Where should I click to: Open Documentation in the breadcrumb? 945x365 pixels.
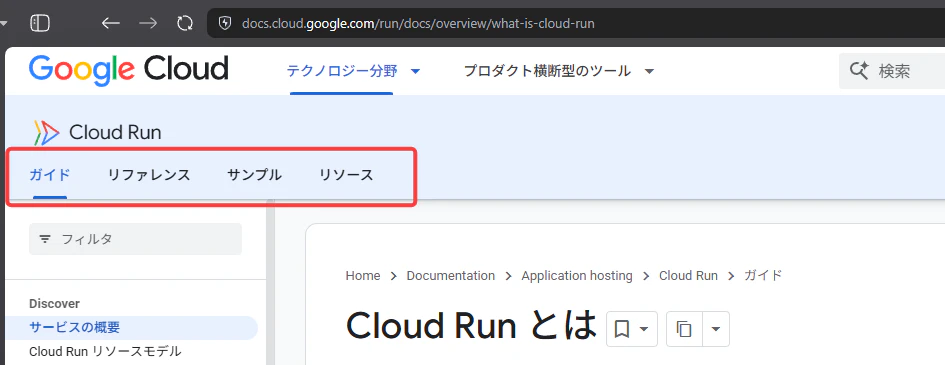pos(451,276)
